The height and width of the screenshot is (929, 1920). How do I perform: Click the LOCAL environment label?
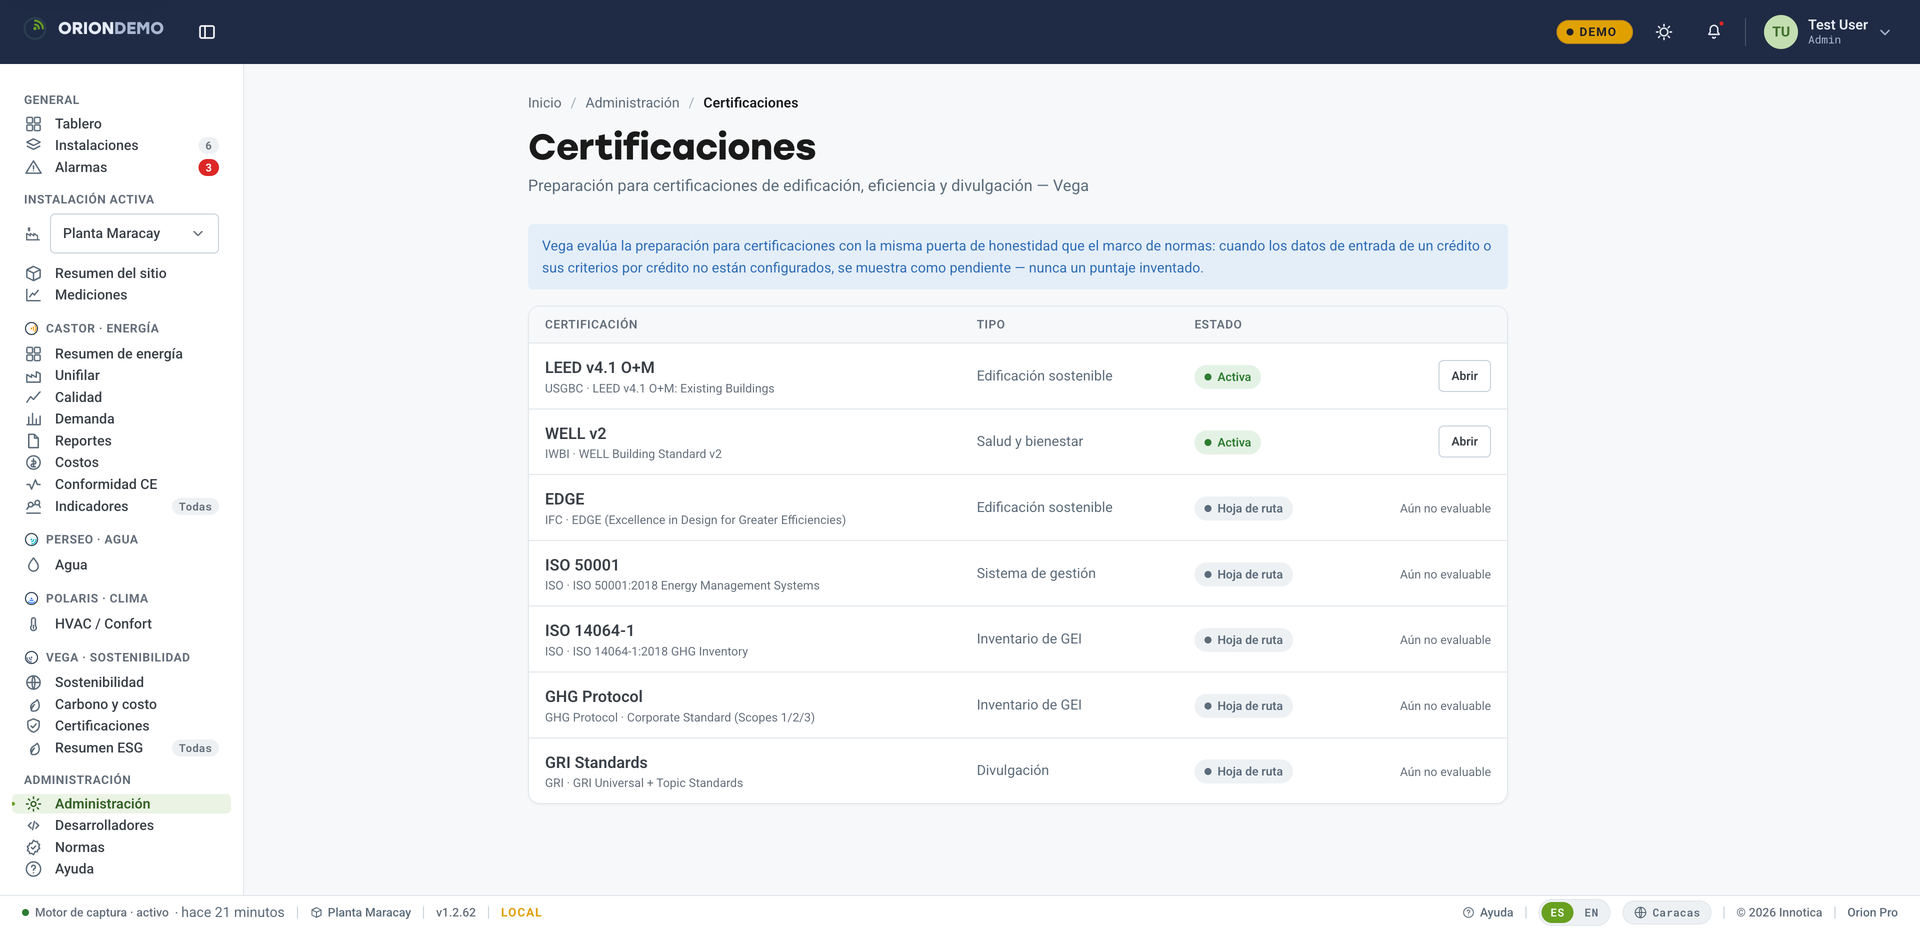click(x=521, y=913)
